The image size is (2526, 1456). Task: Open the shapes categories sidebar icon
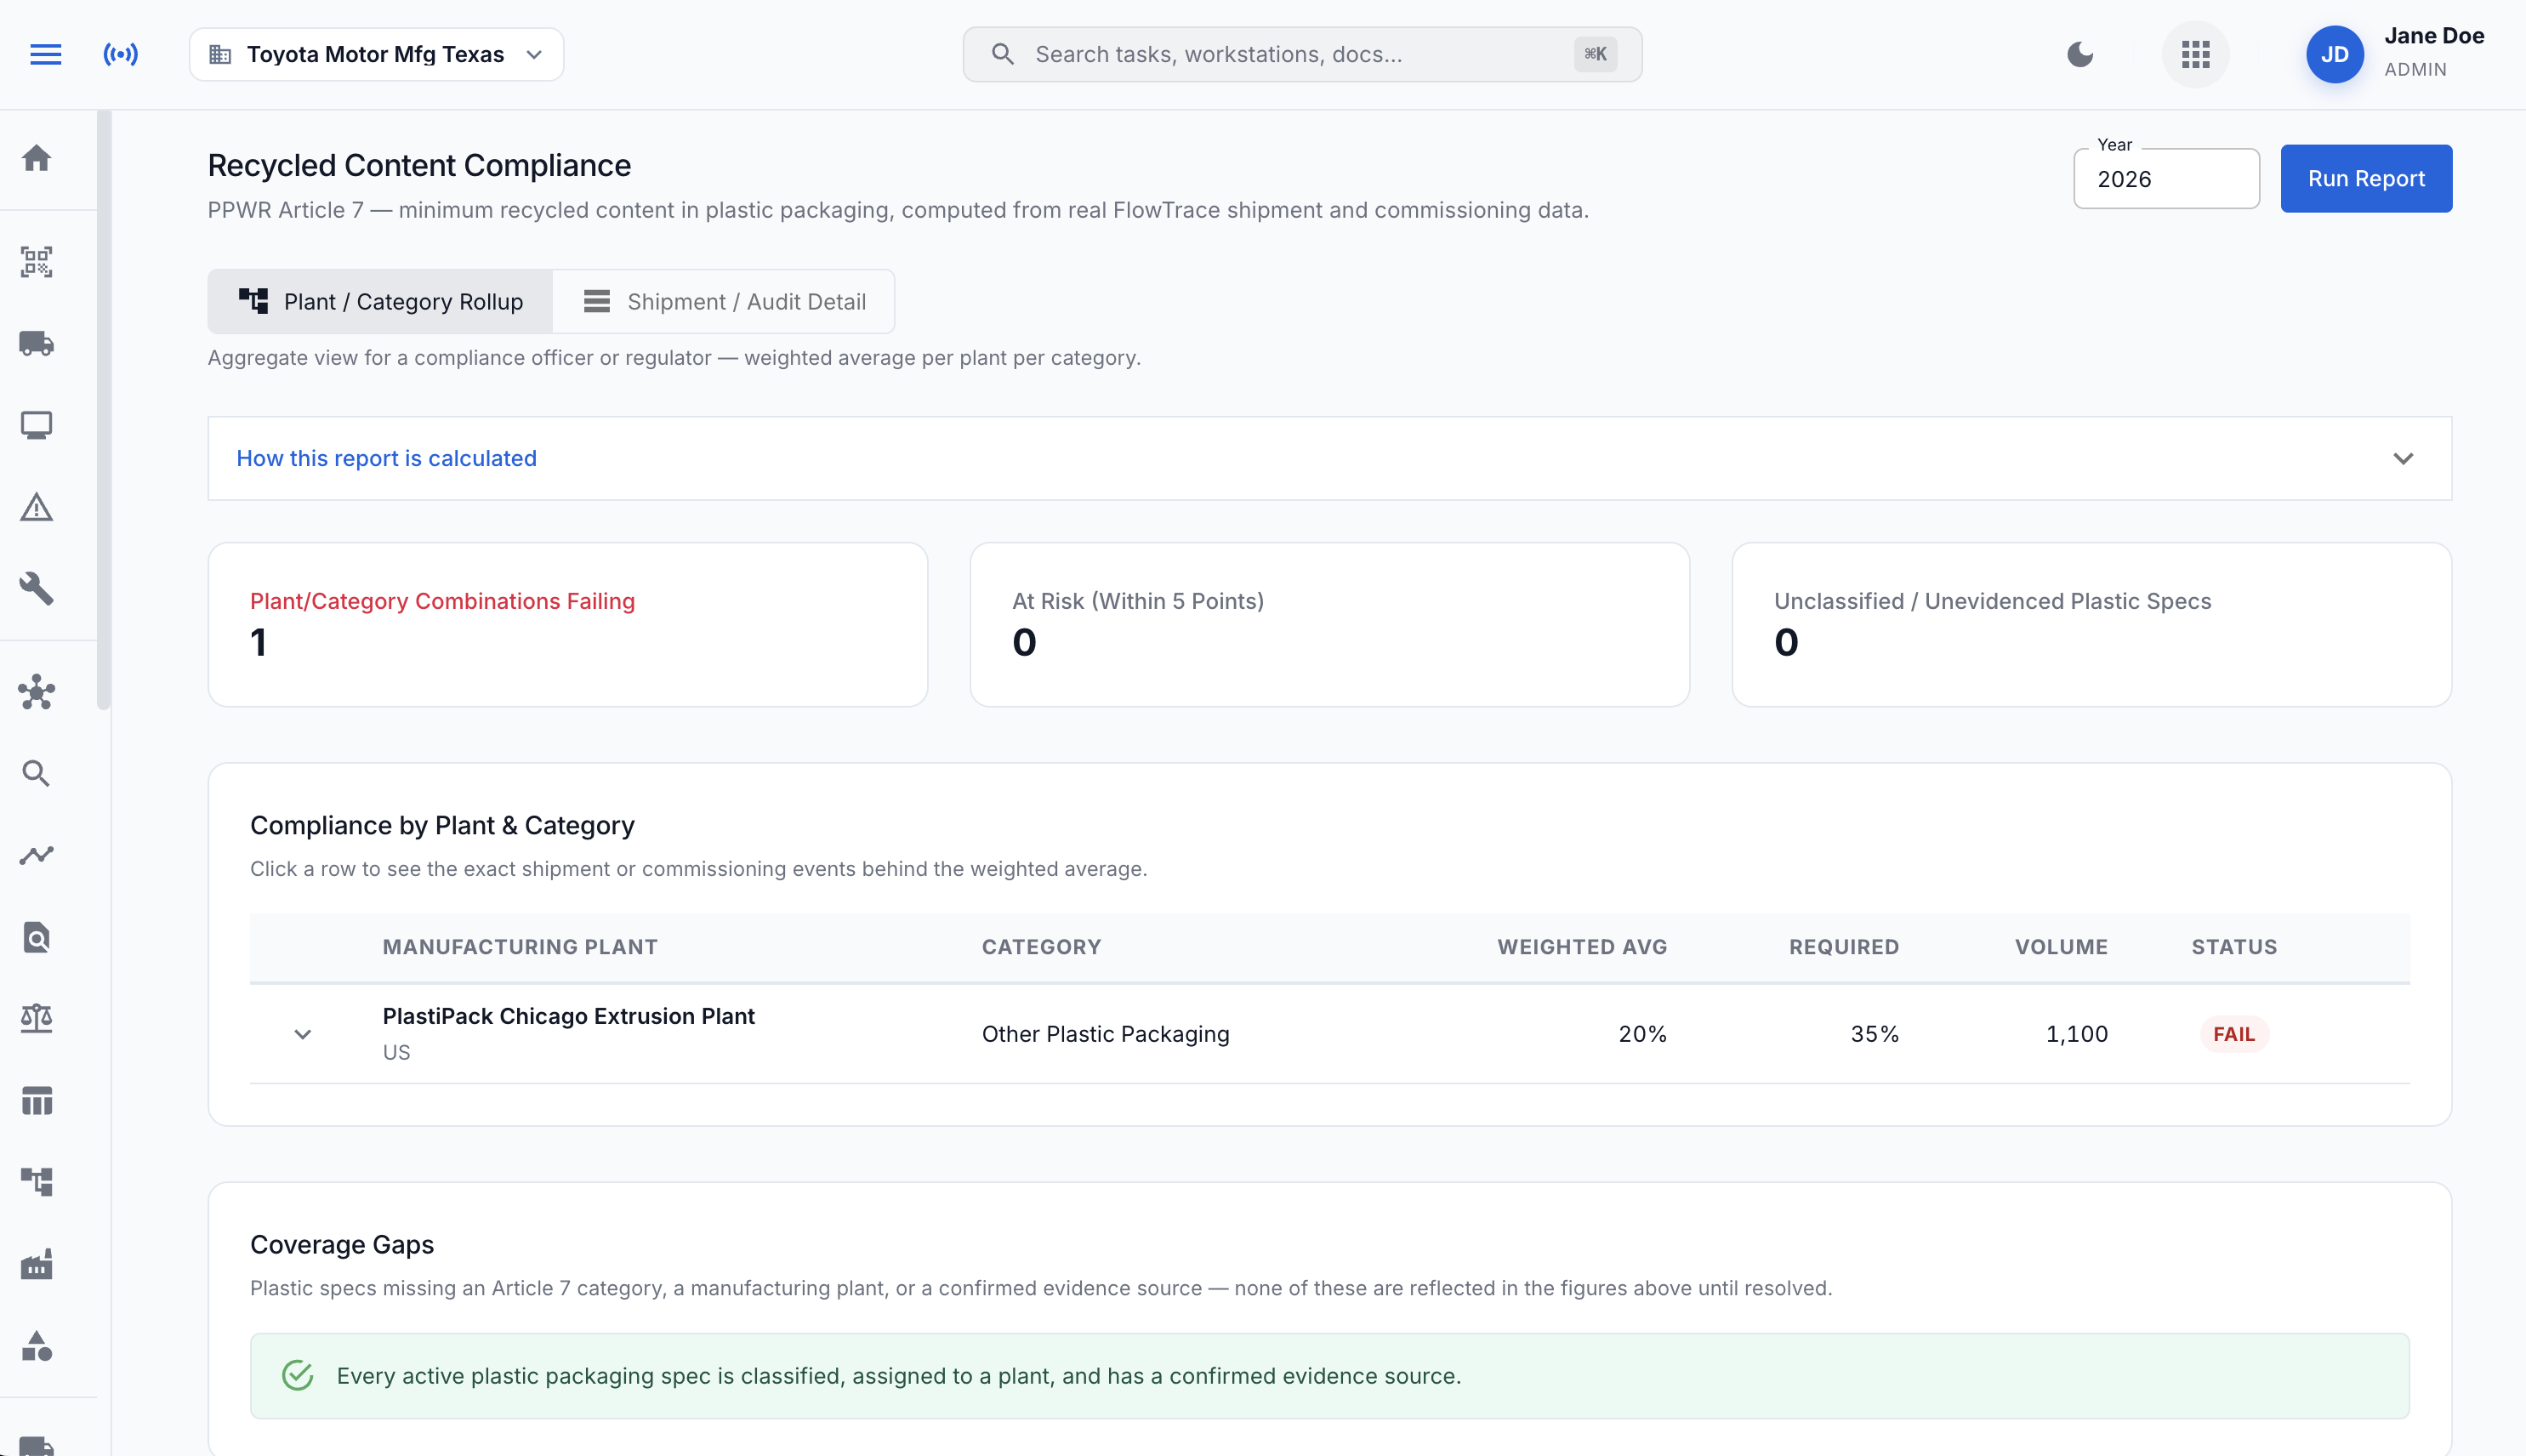(37, 1346)
